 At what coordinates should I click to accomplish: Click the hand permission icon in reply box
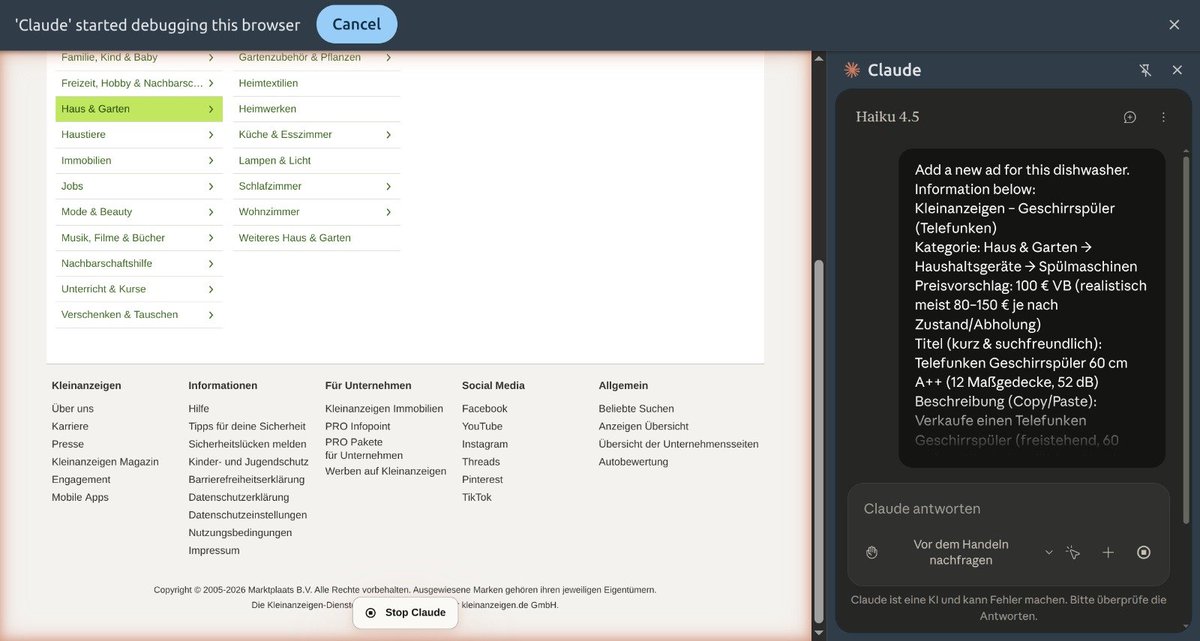click(x=872, y=552)
